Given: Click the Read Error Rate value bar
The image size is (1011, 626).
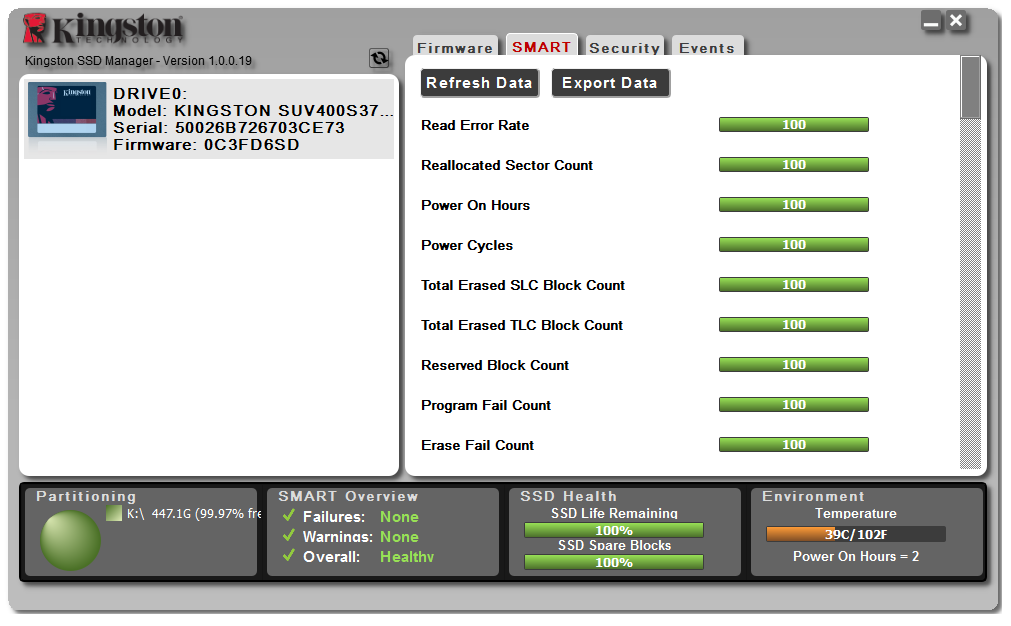Looking at the screenshot, I should [x=794, y=124].
